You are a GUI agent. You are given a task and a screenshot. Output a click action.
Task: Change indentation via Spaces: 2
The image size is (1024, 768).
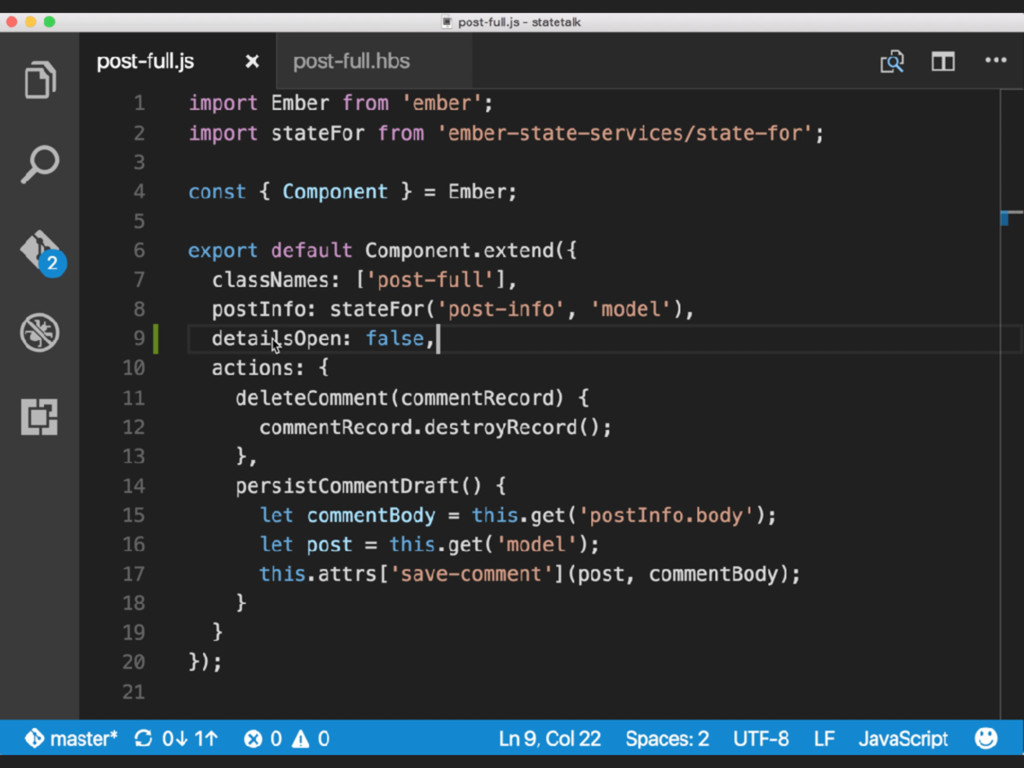point(667,739)
